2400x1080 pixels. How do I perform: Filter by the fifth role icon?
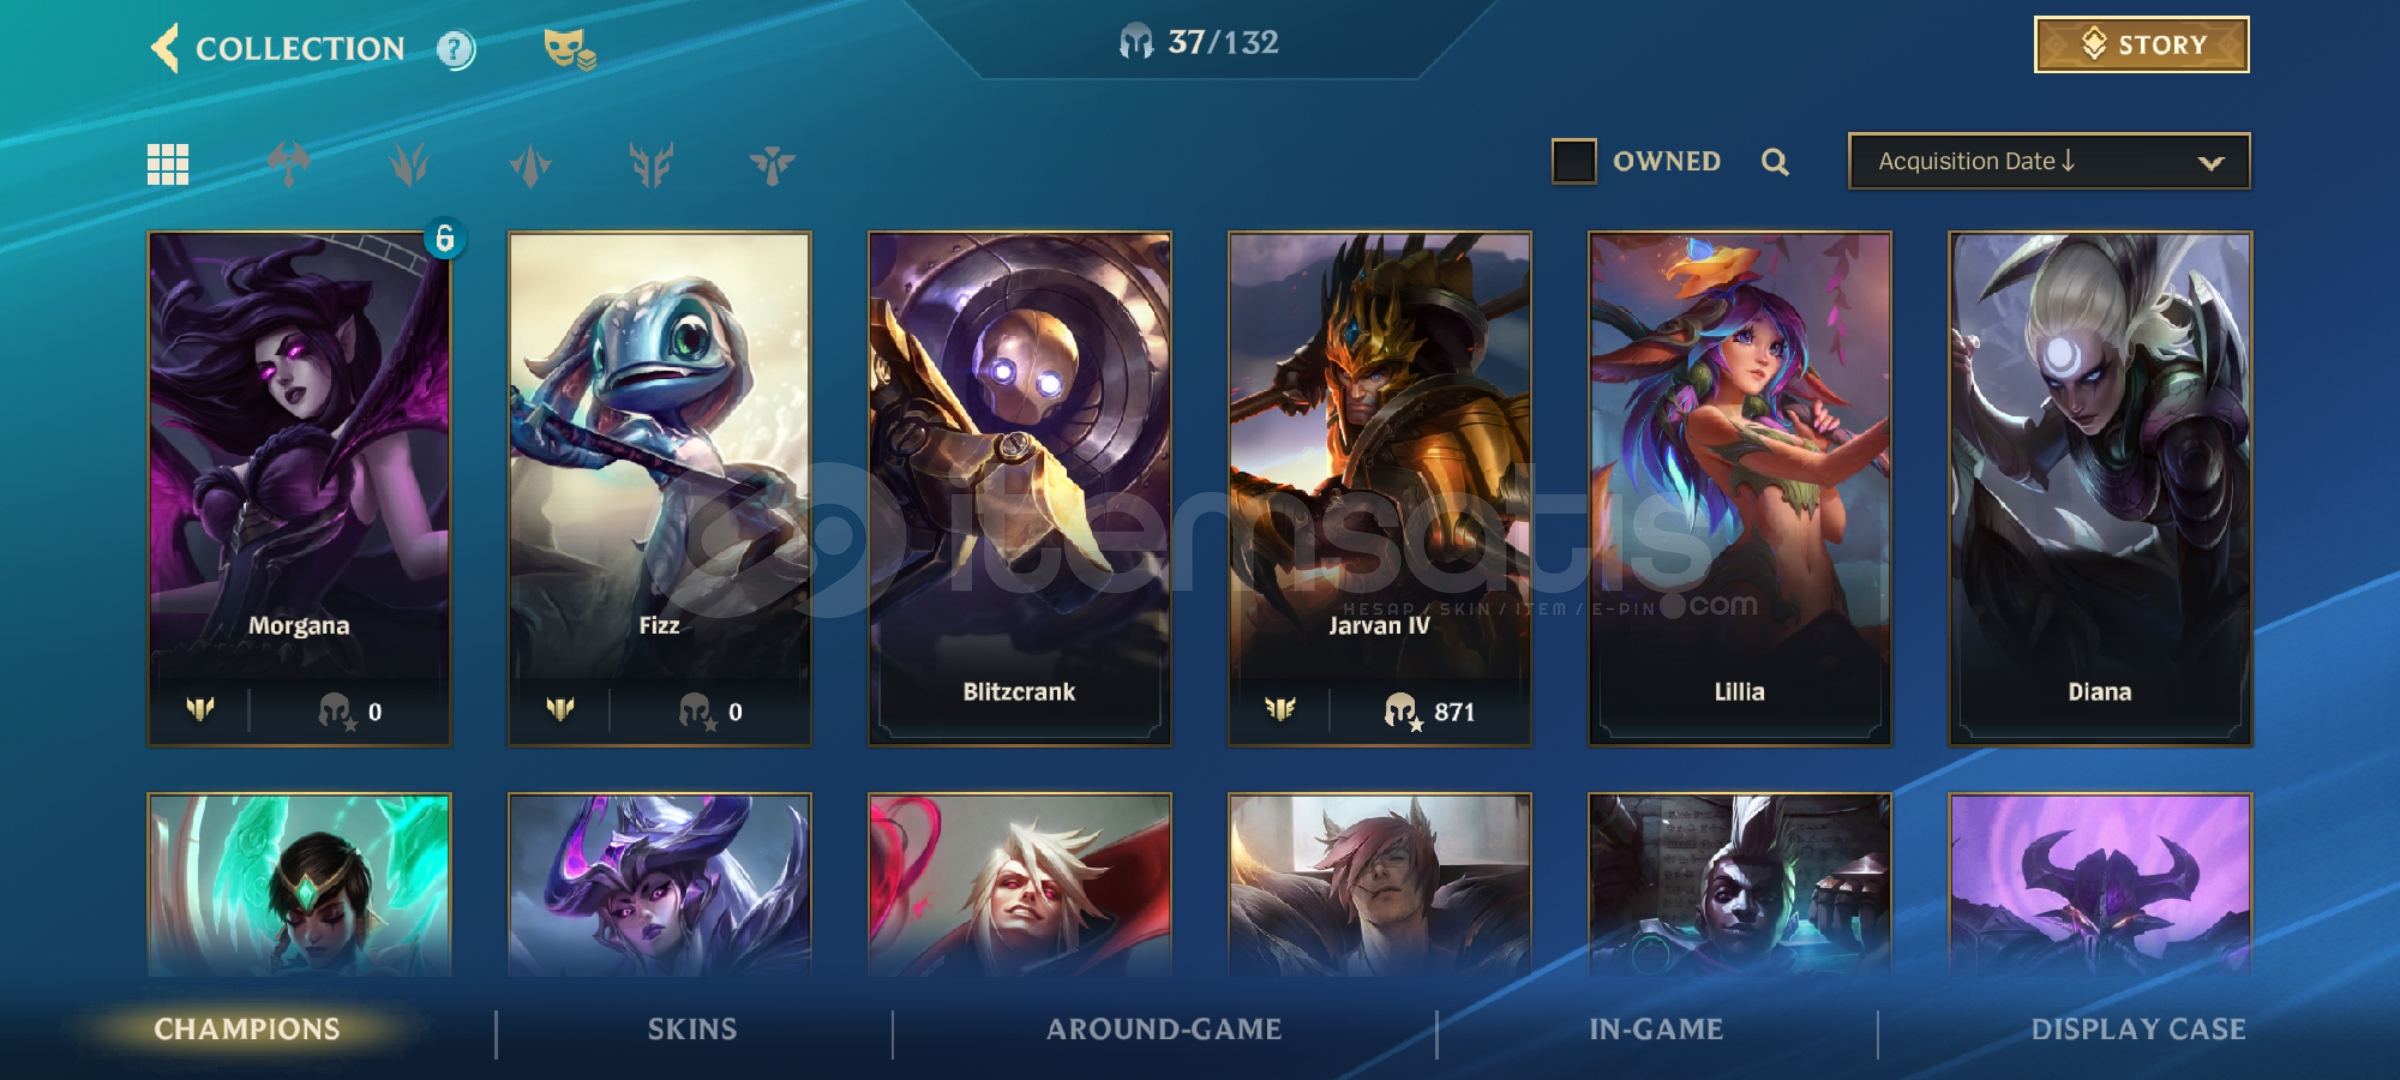click(772, 164)
